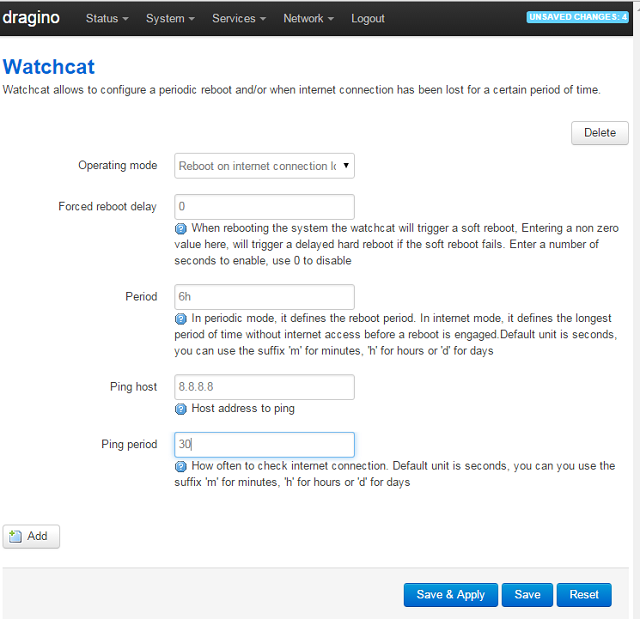Click the help icon under Ping period
640x619 pixels.
[x=180, y=466]
